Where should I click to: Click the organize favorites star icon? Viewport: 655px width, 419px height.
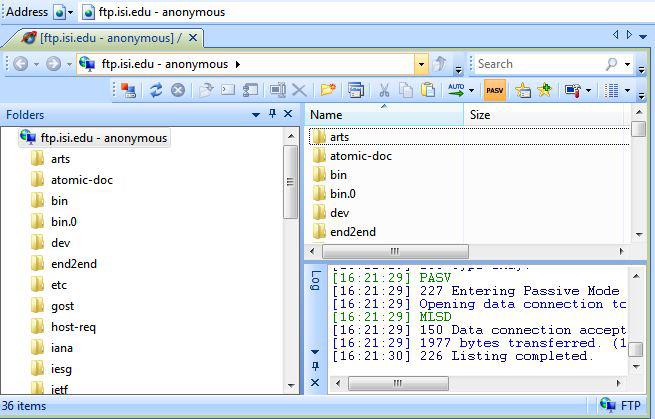point(523,90)
